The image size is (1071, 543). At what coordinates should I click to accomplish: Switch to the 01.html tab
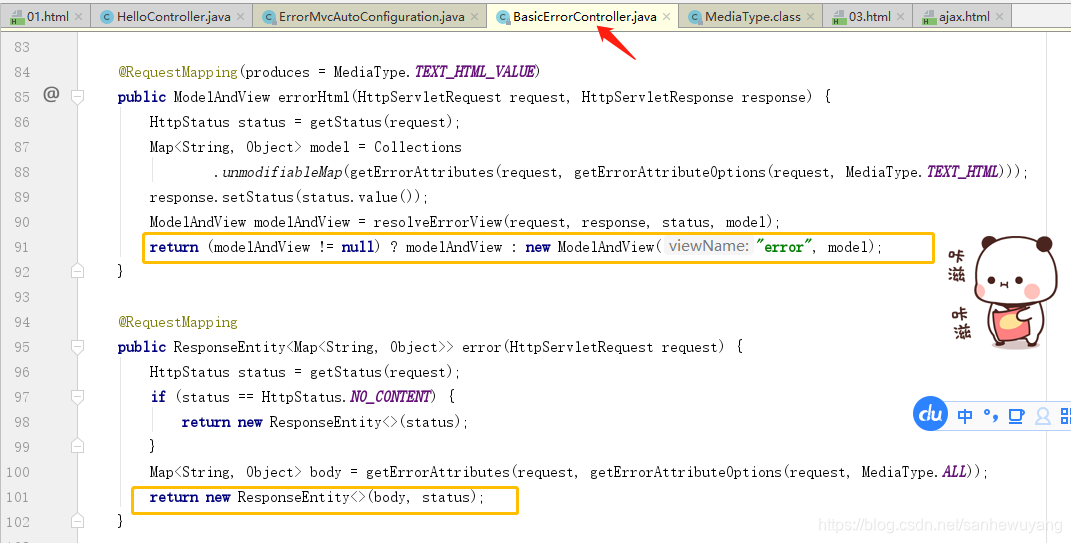[45, 16]
